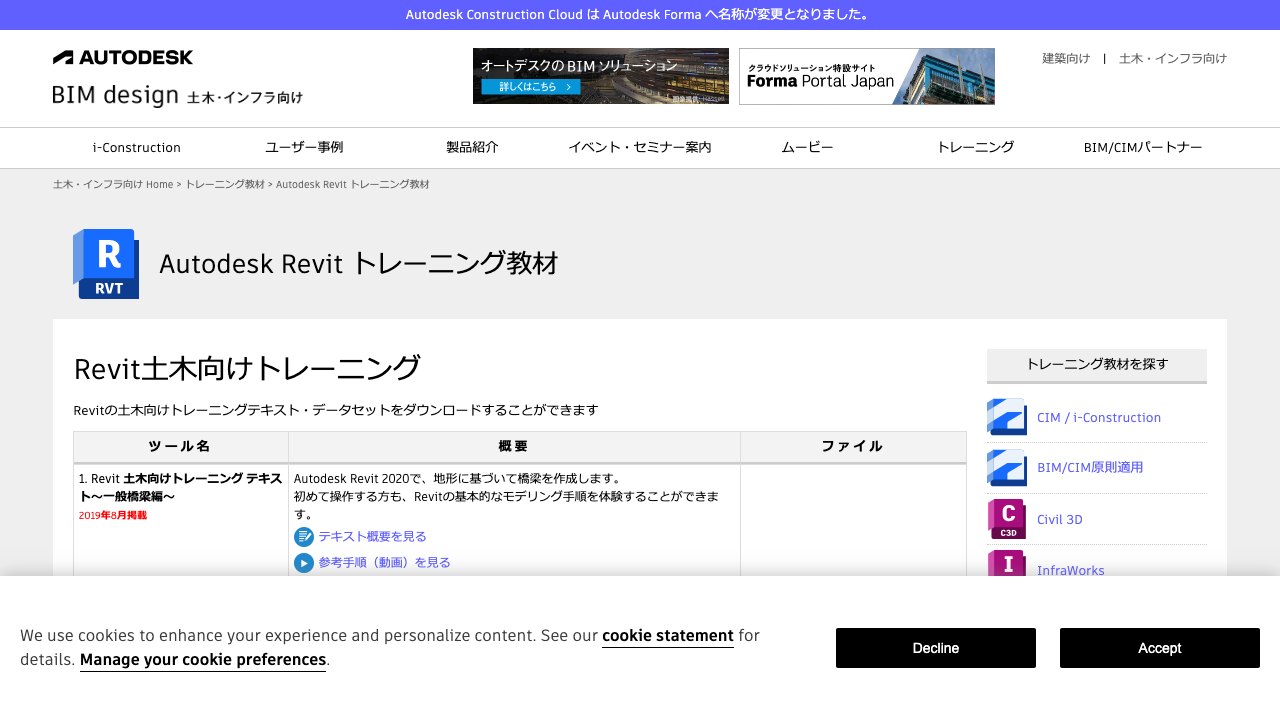The height and width of the screenshot is (720, 1280).
Task: Open the テキスト概要を見る link
Action: point(372,537)
